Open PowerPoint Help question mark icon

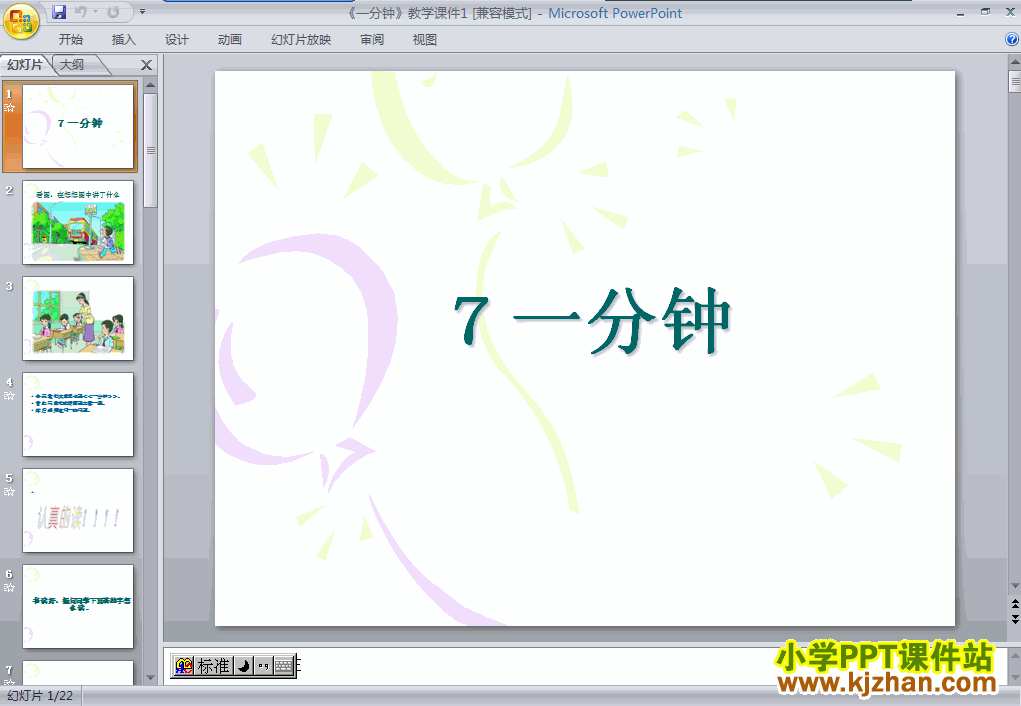[1012, 39]
